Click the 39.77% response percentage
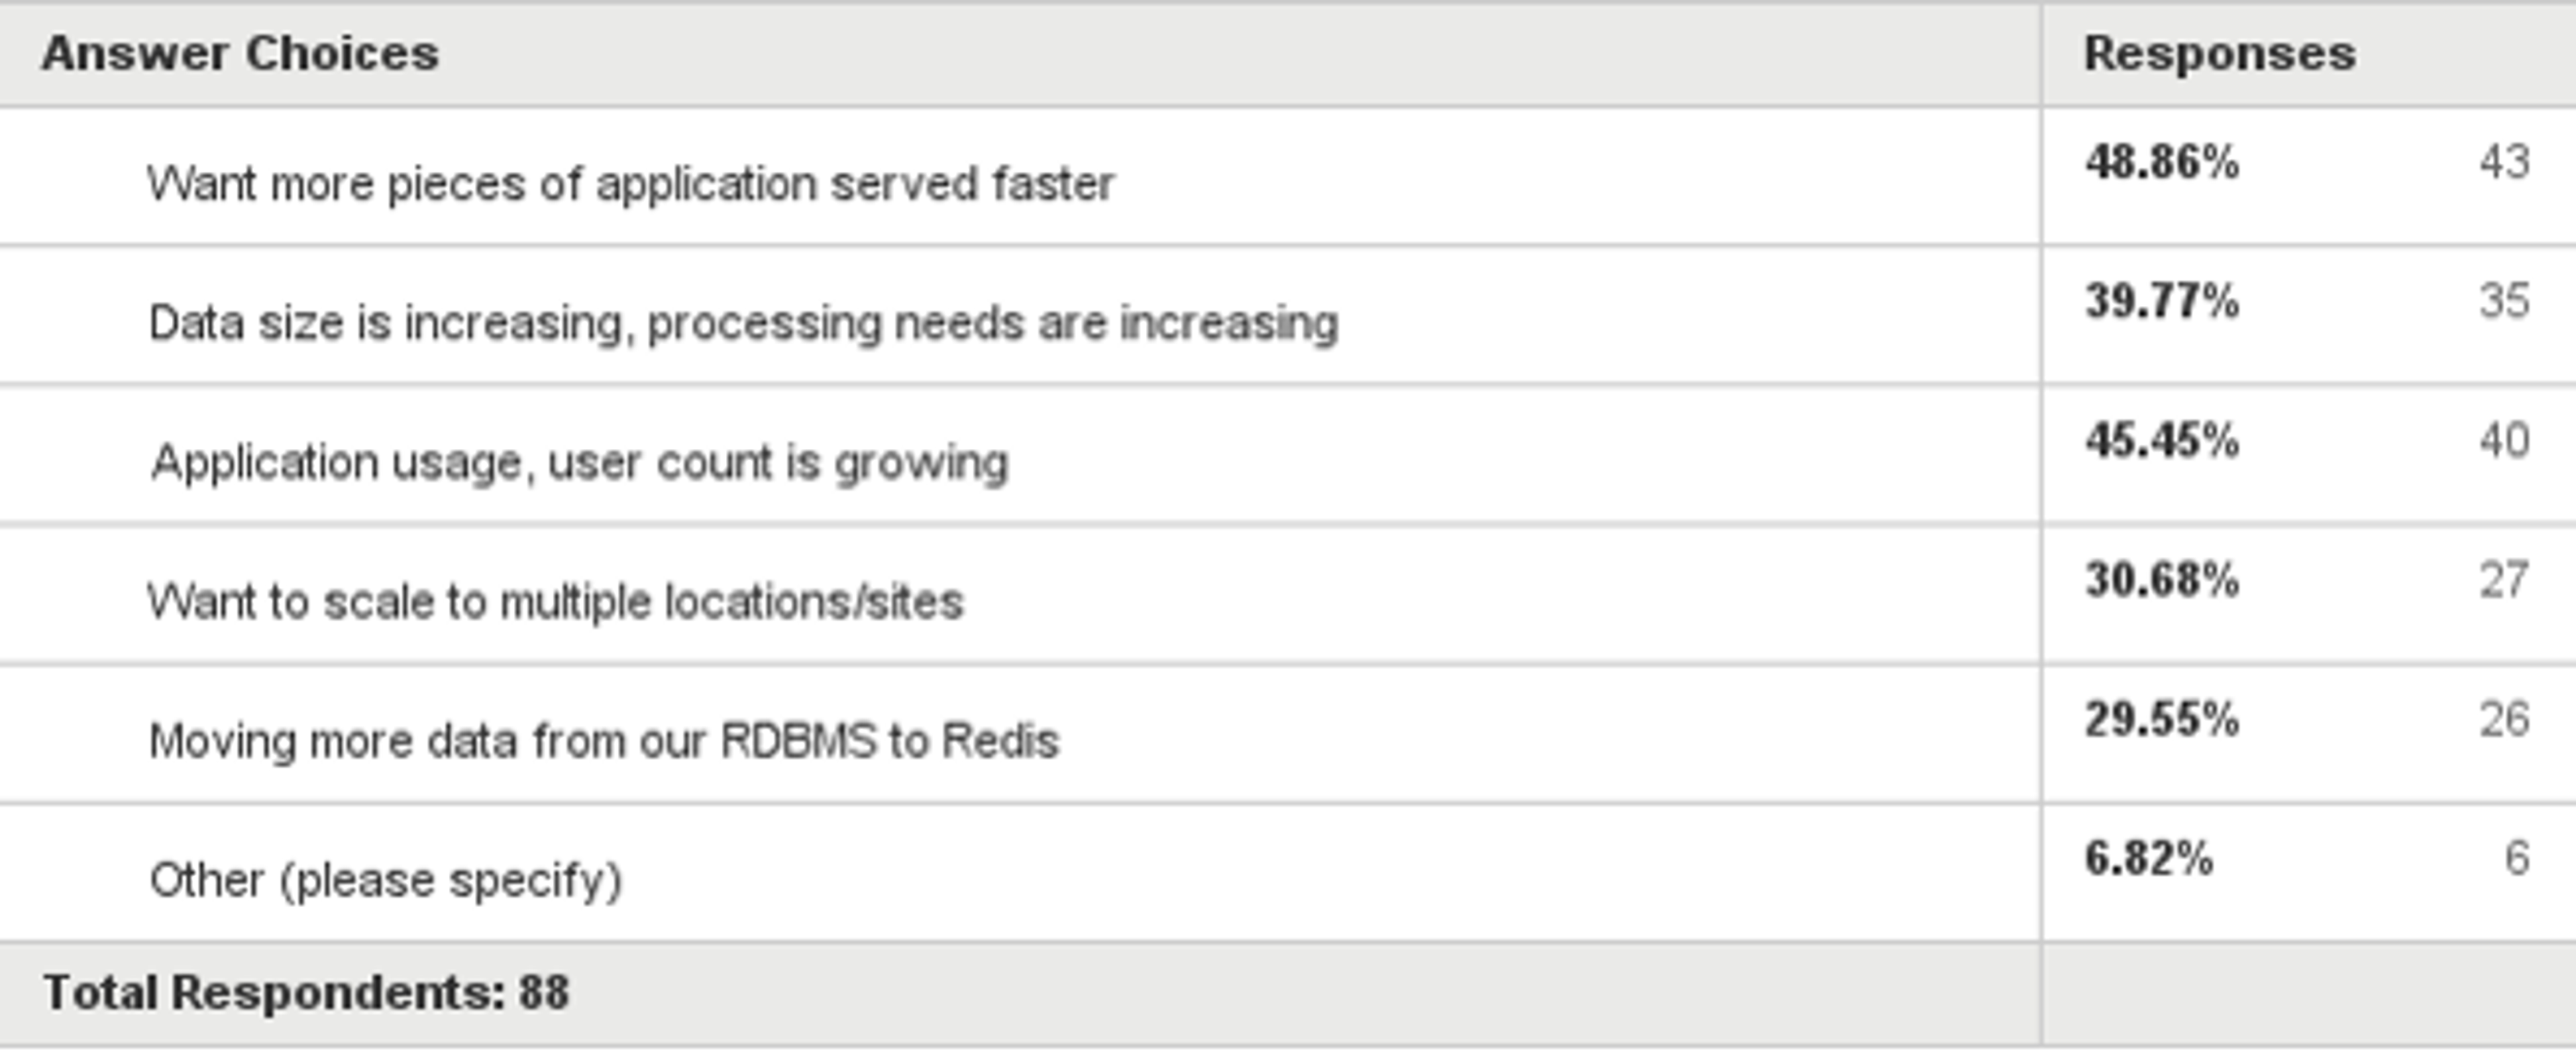Viewport: 2576px width, 1052px height. tap(2162, 301)
